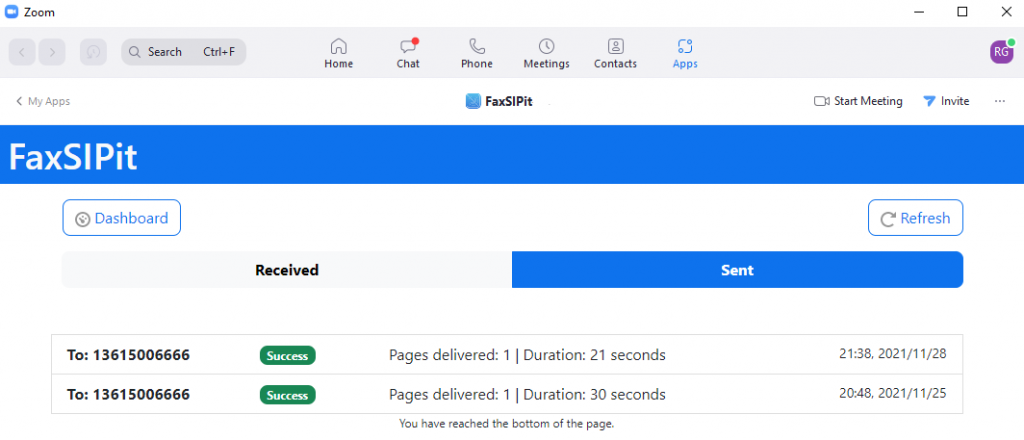The image size is (1024, 440).
Task: Go to the Phone tab
Action: [476, 47]
